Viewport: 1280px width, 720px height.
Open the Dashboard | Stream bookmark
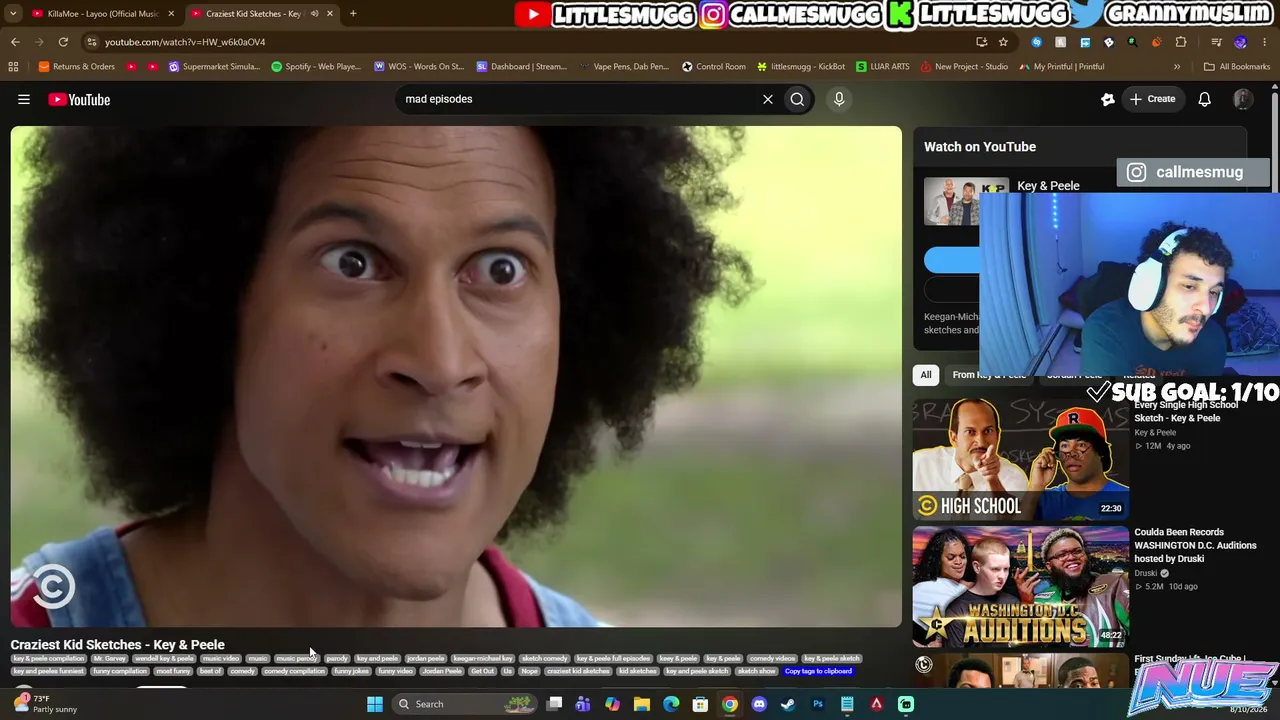[x=521, y=67]
